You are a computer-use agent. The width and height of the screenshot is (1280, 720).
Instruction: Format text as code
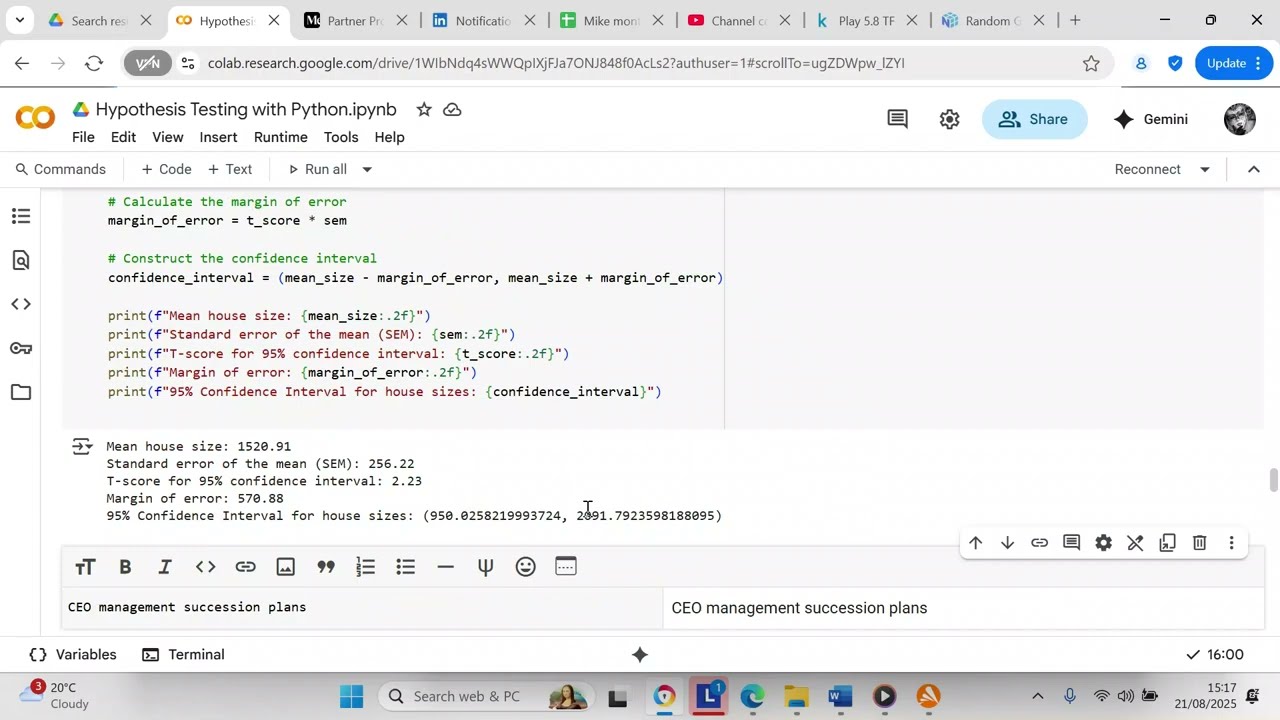tap(205, 567)
